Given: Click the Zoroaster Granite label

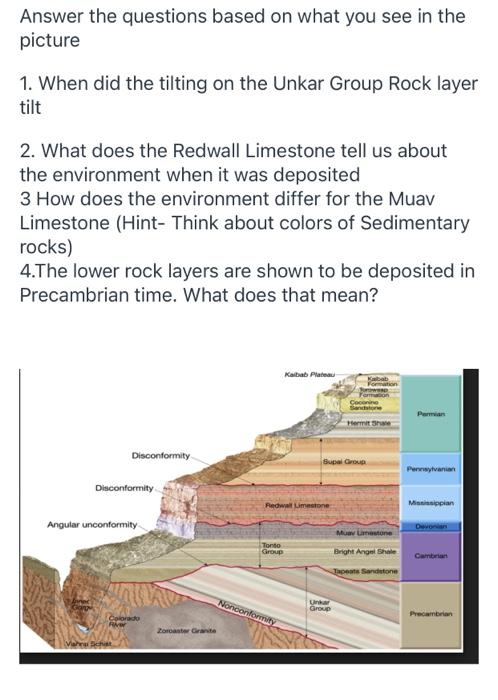Looking at the screenshot, I should pyautogui.click(x=187, y=631).
